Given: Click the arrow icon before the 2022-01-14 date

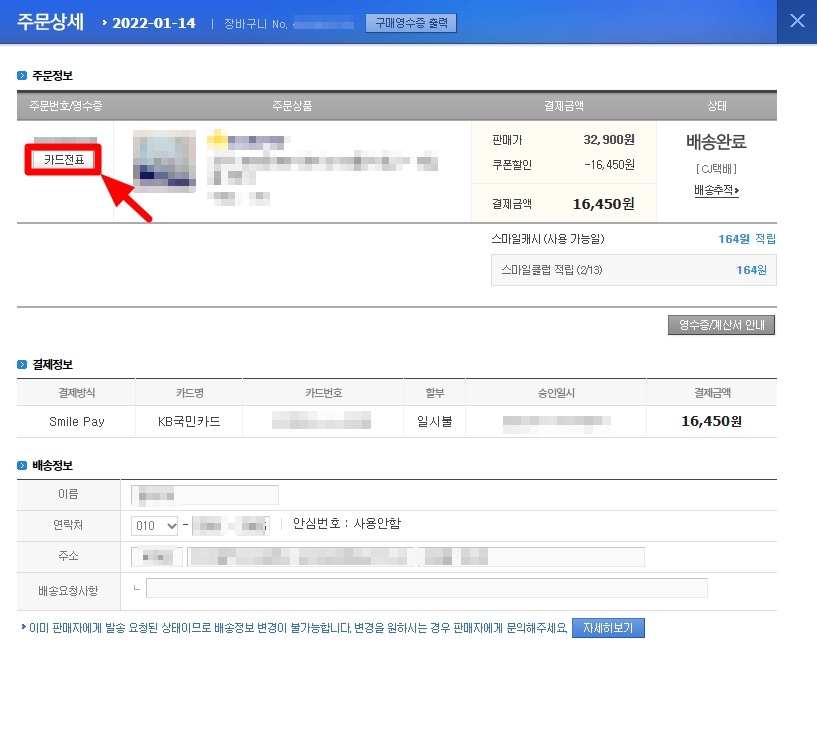Looking at the screenshot, I should 103,22.
